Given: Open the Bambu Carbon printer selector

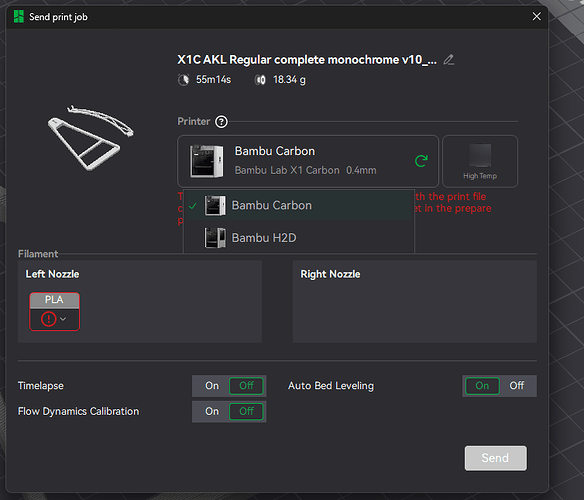Looking at the screenshot, I should 308,161.
